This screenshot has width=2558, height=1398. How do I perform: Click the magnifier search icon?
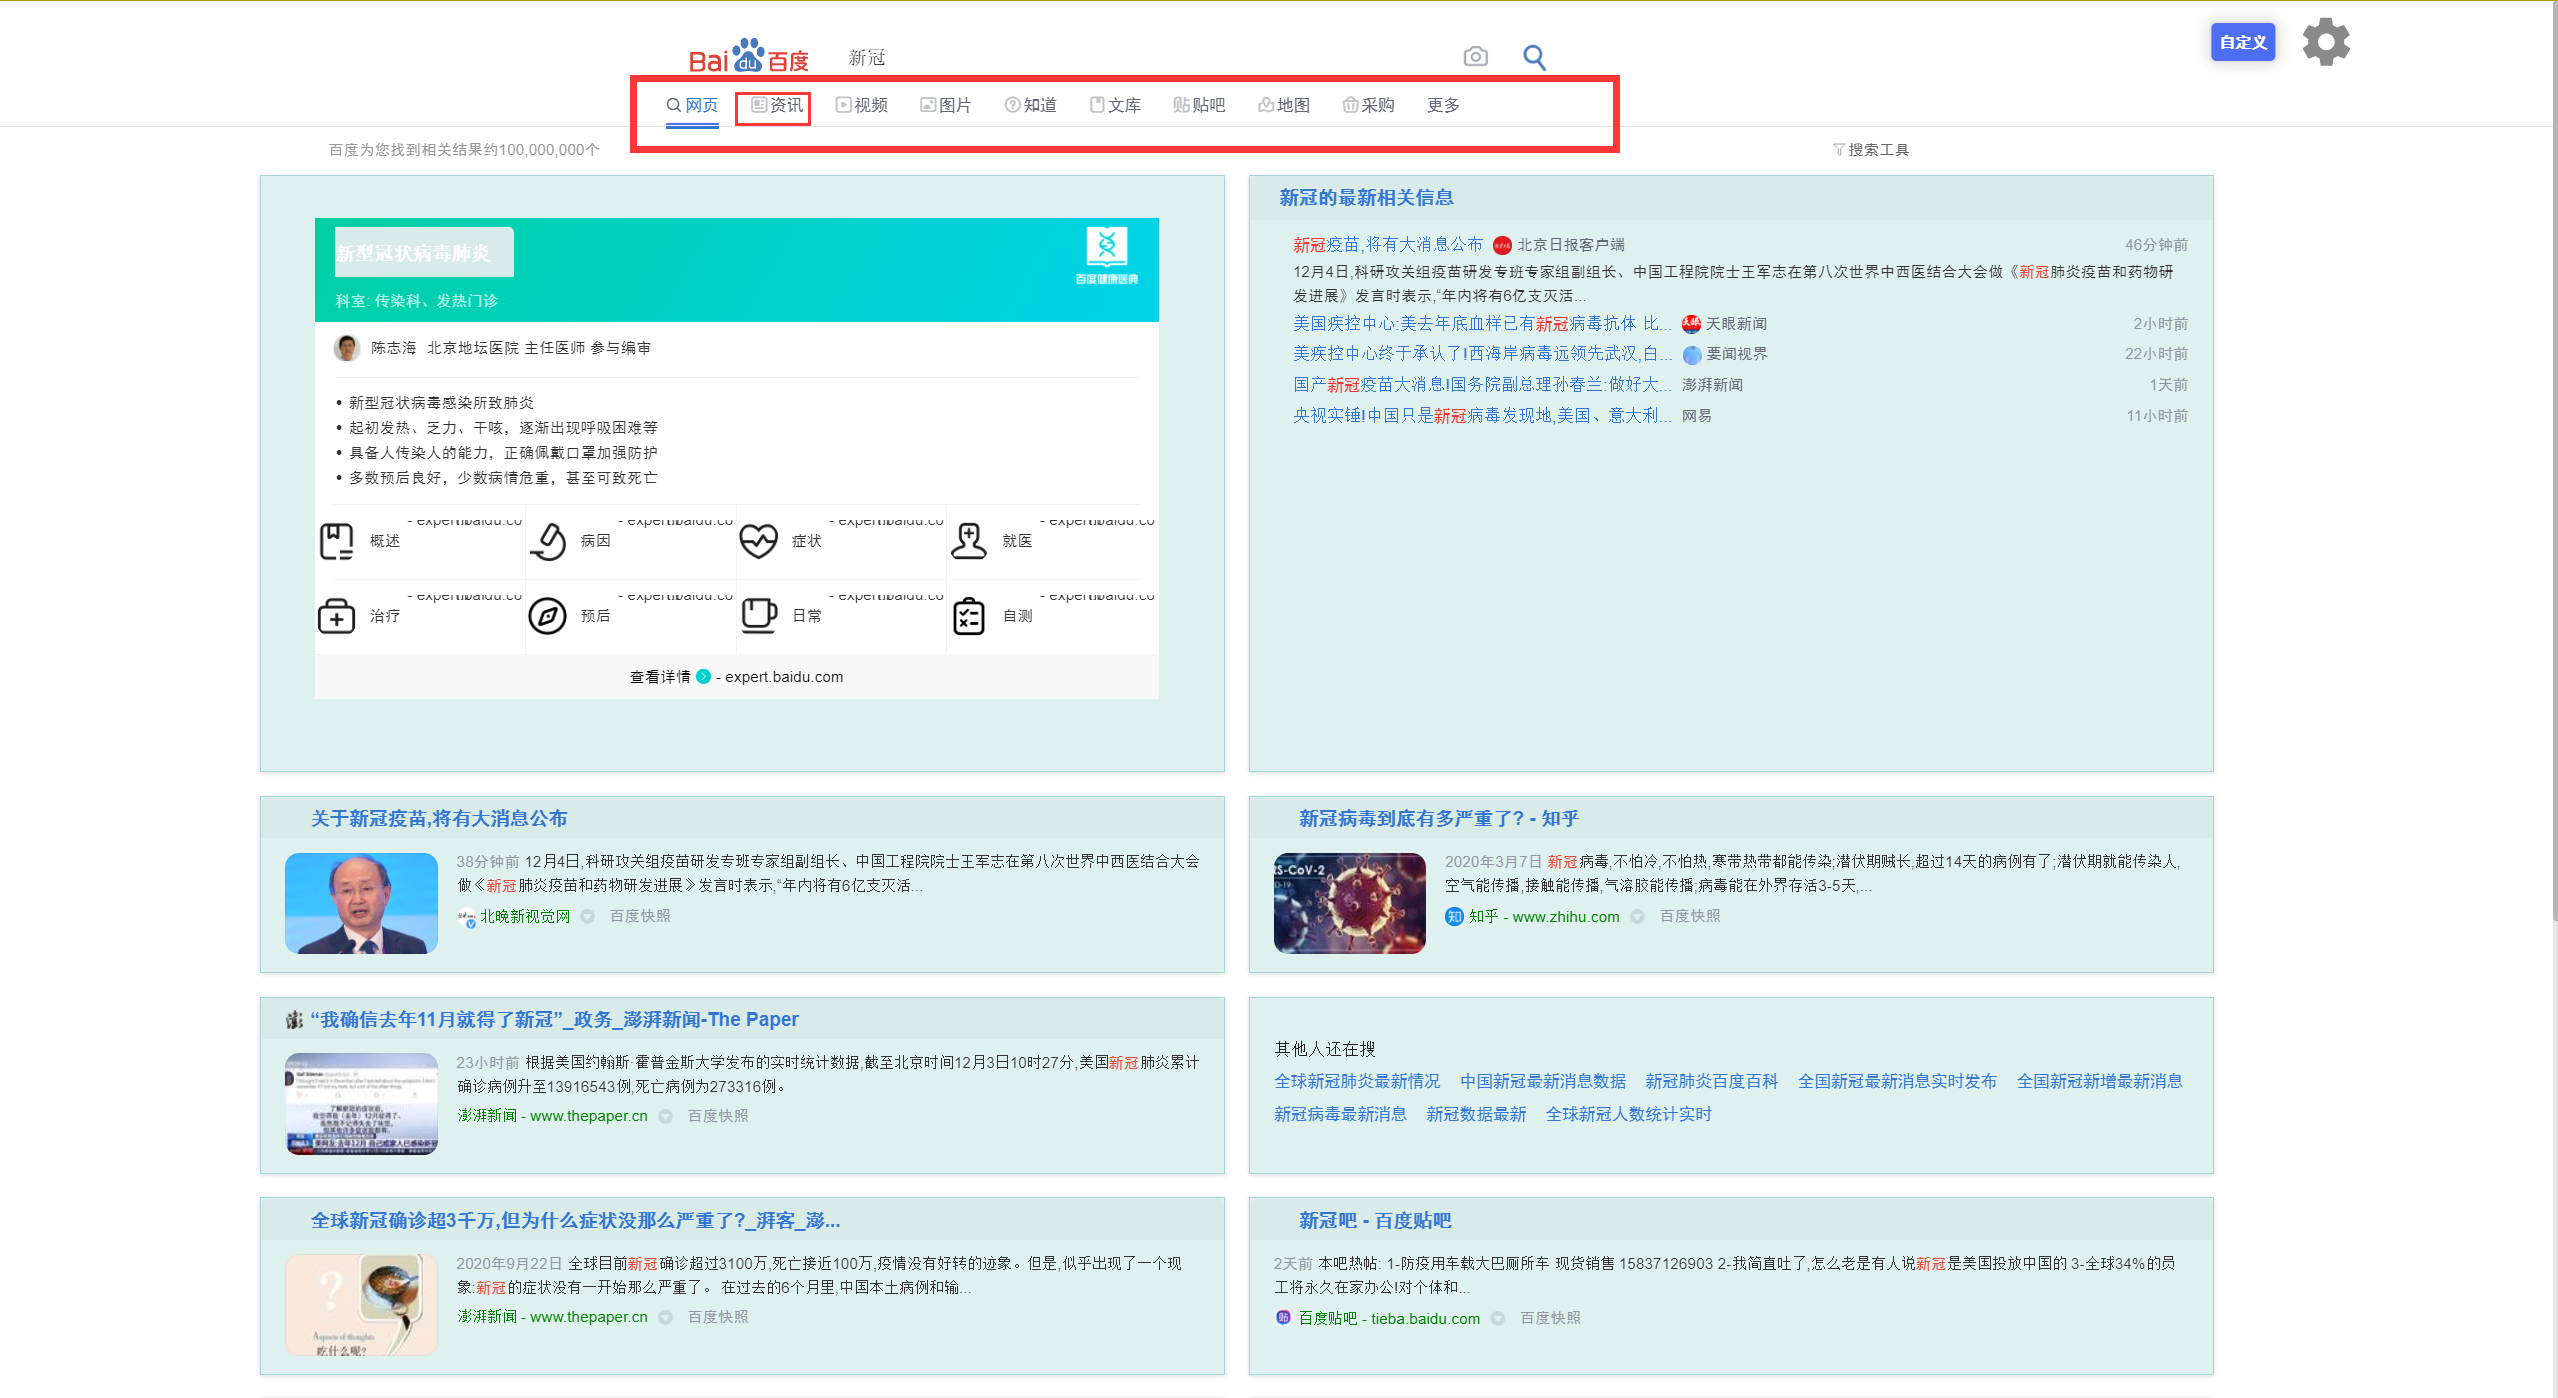[x=1533, y=57]
